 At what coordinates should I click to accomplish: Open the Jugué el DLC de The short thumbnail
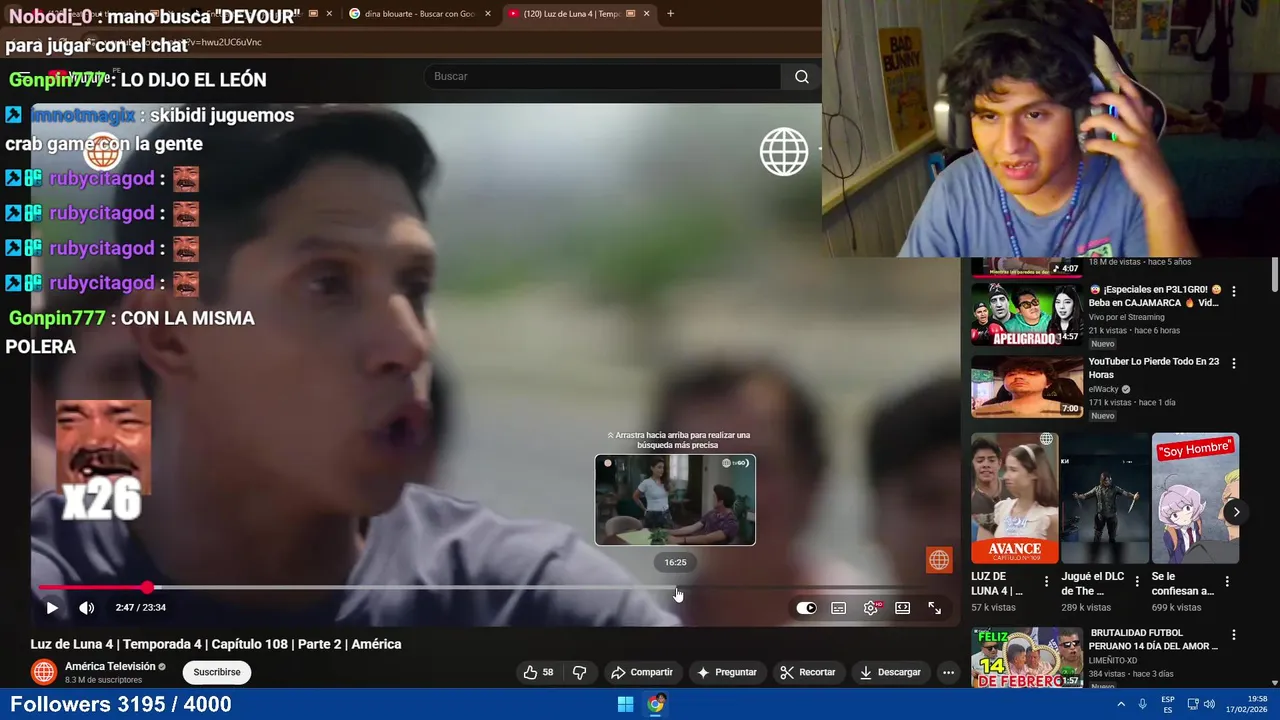point(1105,498)
